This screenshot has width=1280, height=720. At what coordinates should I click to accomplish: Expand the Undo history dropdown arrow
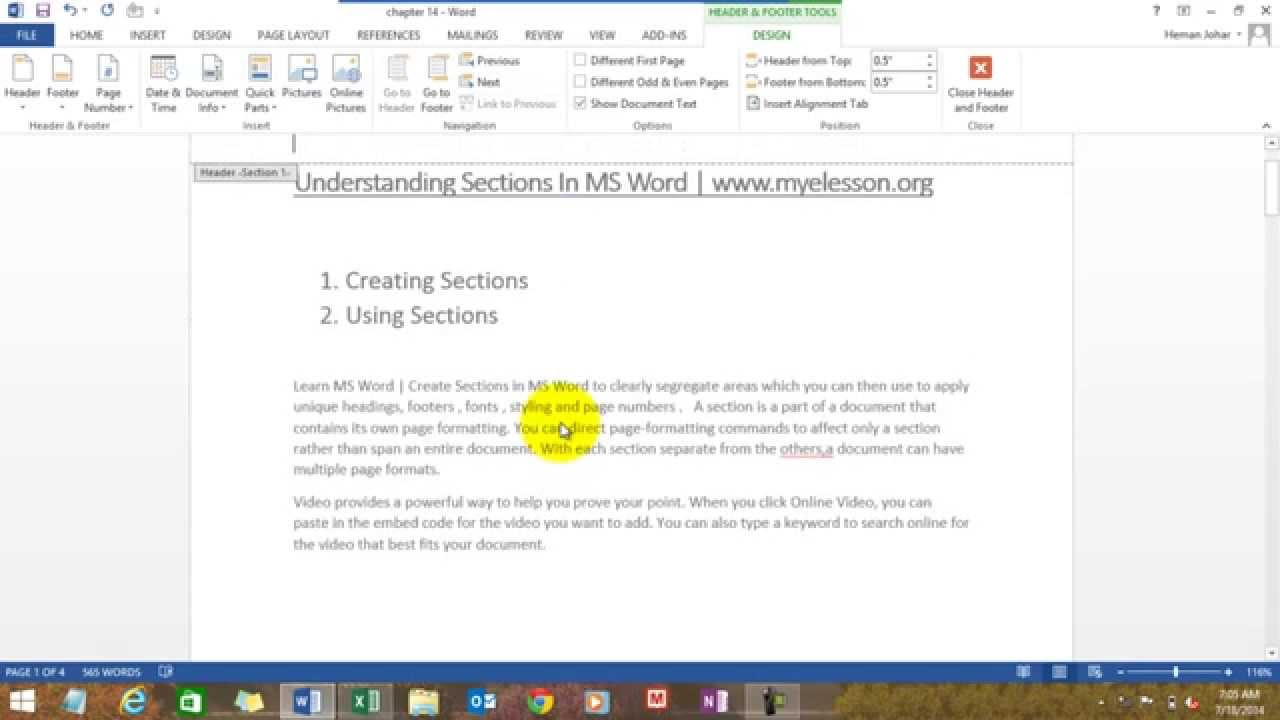(x=85, y=11)
